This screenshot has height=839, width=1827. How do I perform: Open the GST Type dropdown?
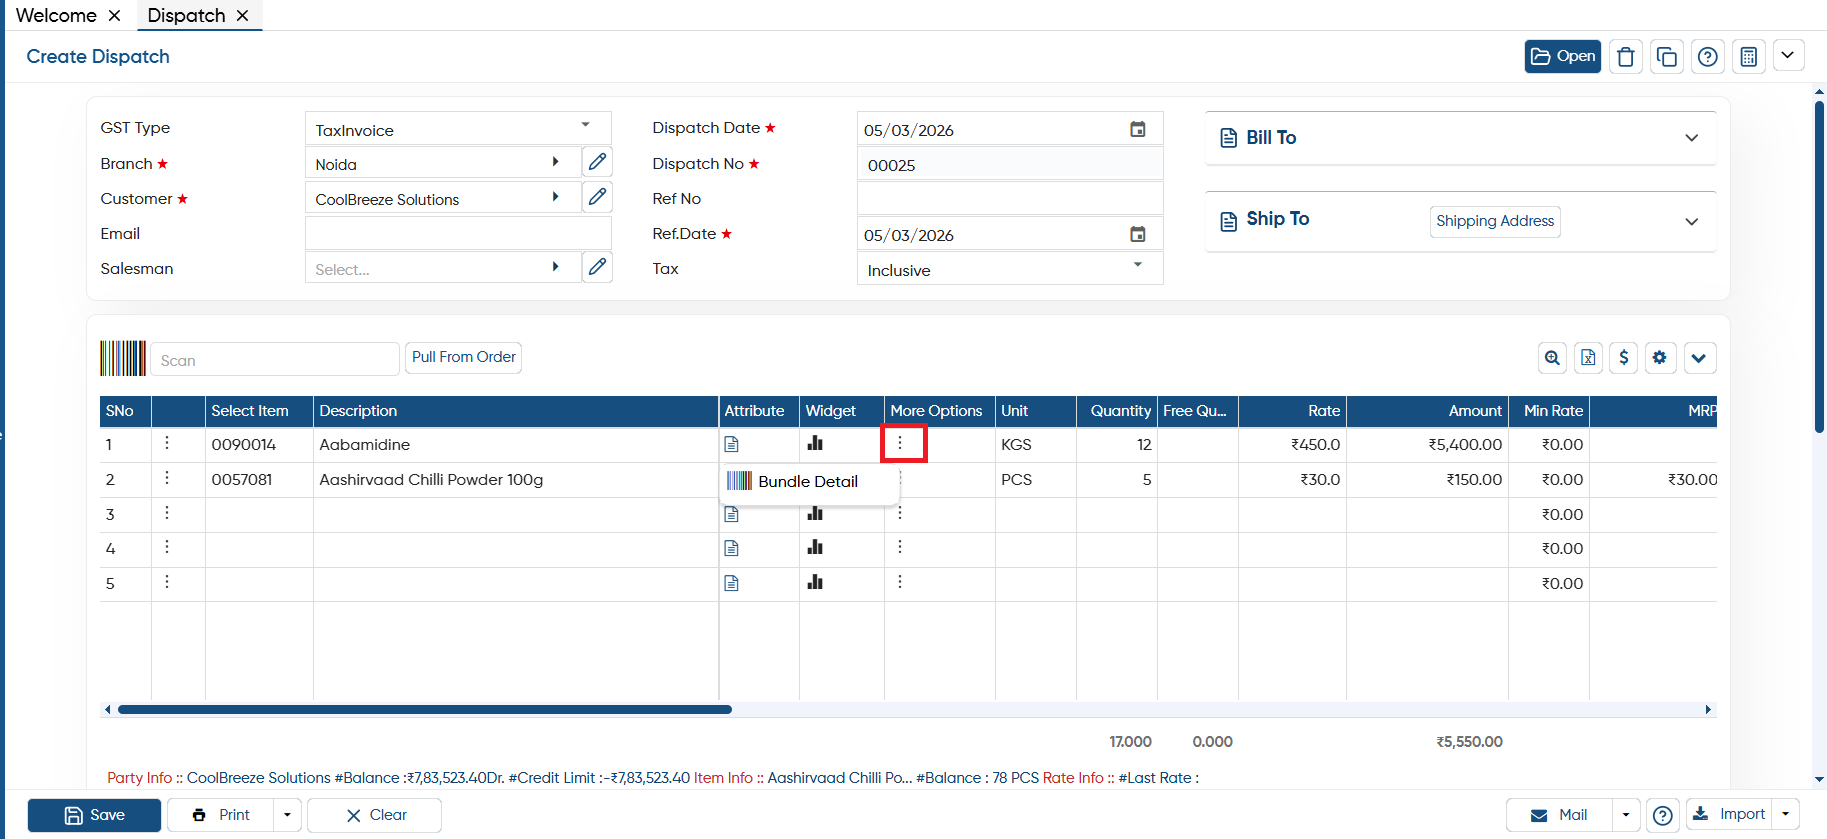point(458,129)
